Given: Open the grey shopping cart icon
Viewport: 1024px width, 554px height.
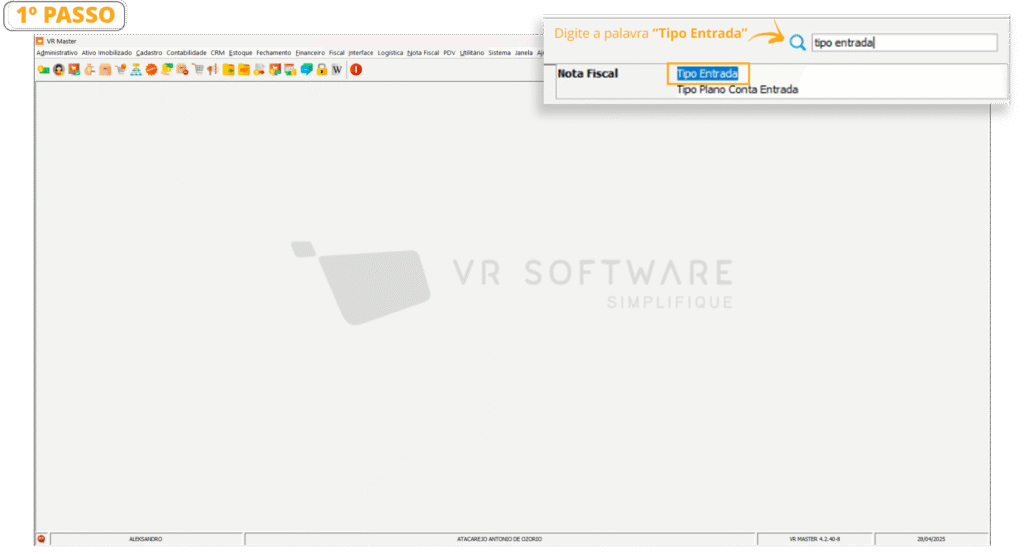Looking at the screenshot, I should pyautogui.click(x=198, y=70).
